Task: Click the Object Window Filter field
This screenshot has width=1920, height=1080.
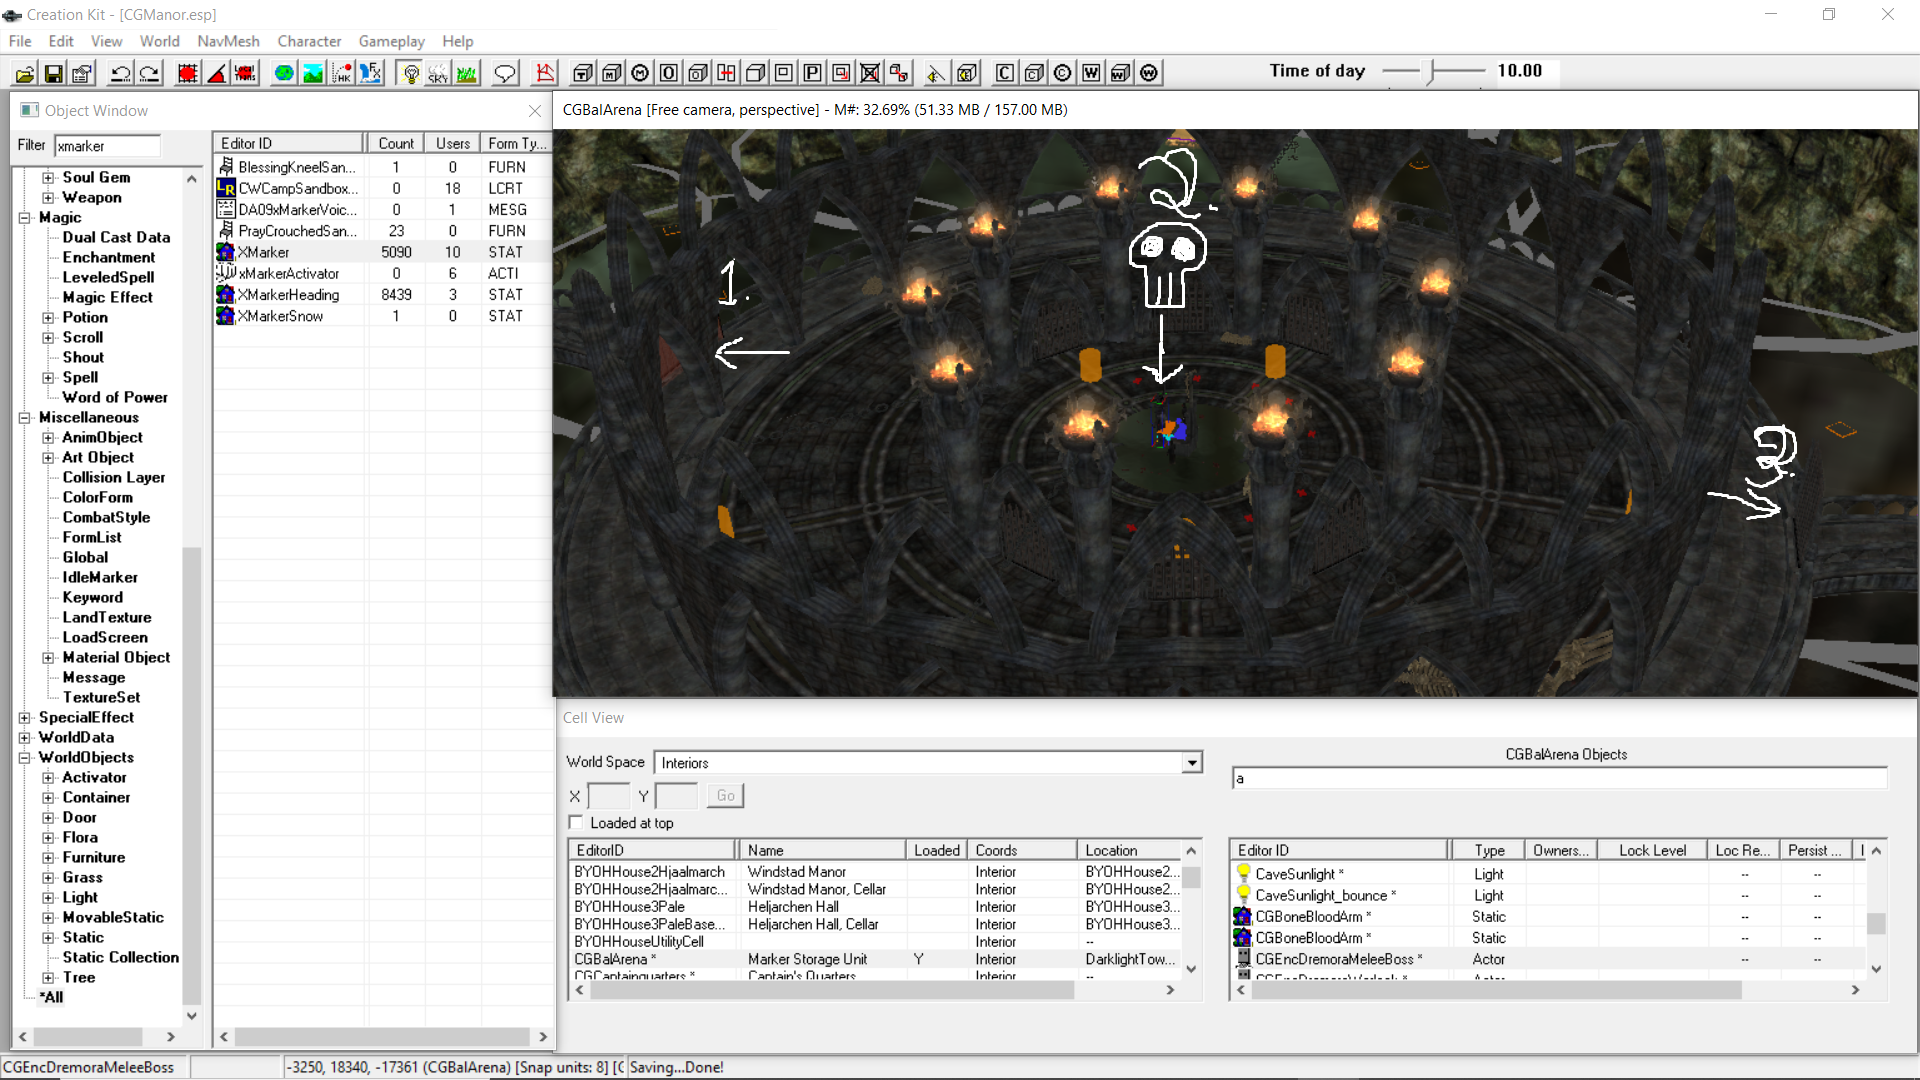Action: (107, 146)
